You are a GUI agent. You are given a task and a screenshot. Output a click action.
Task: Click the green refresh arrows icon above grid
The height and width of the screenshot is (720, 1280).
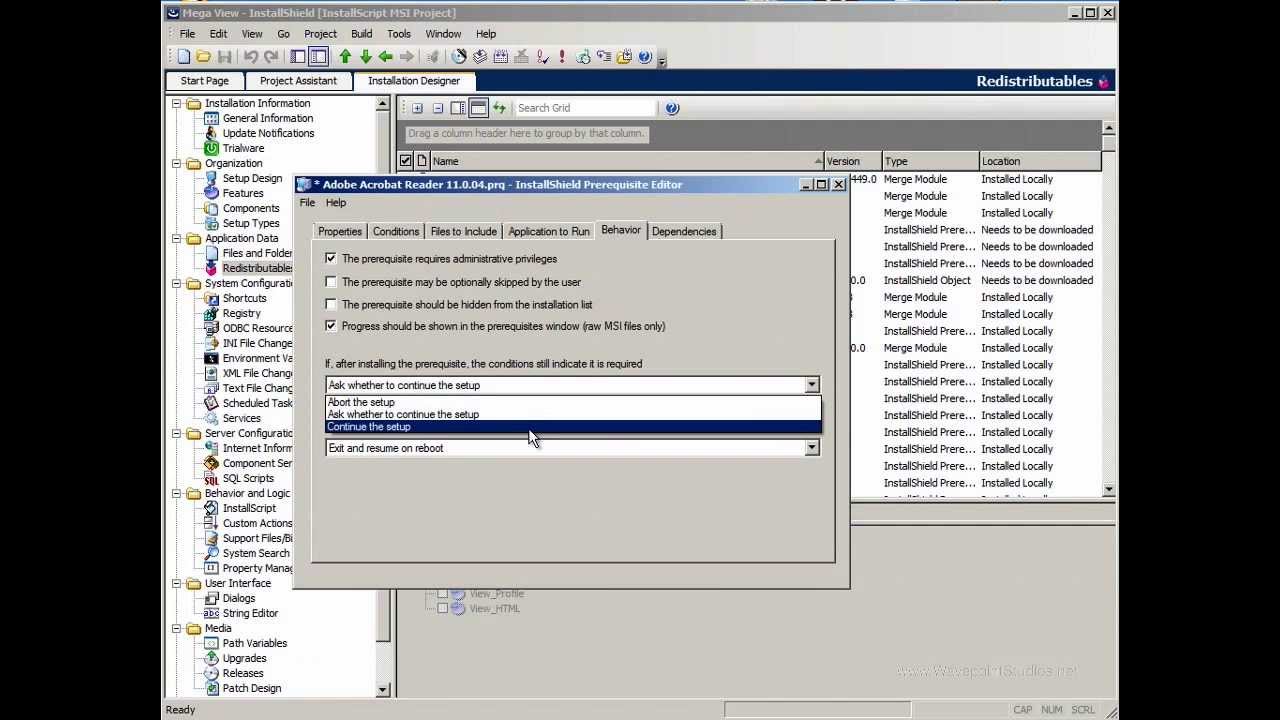(499, 108)
